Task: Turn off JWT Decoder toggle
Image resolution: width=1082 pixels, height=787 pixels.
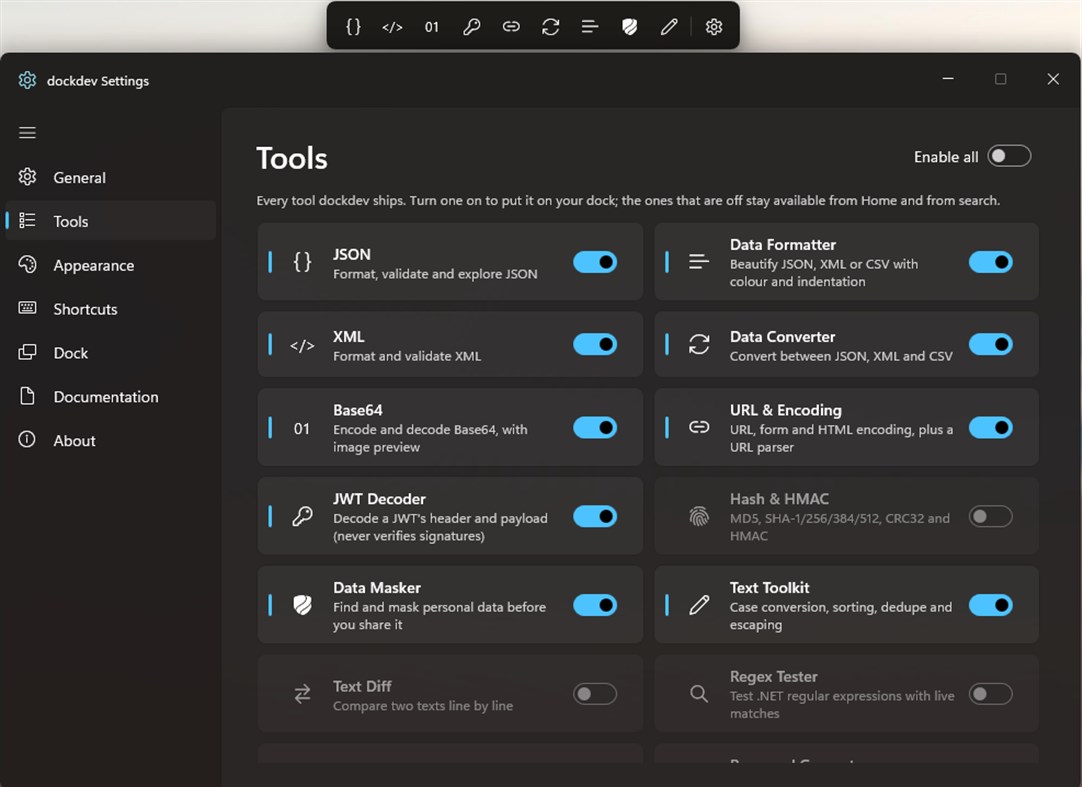Action: [x=595, y=516]
